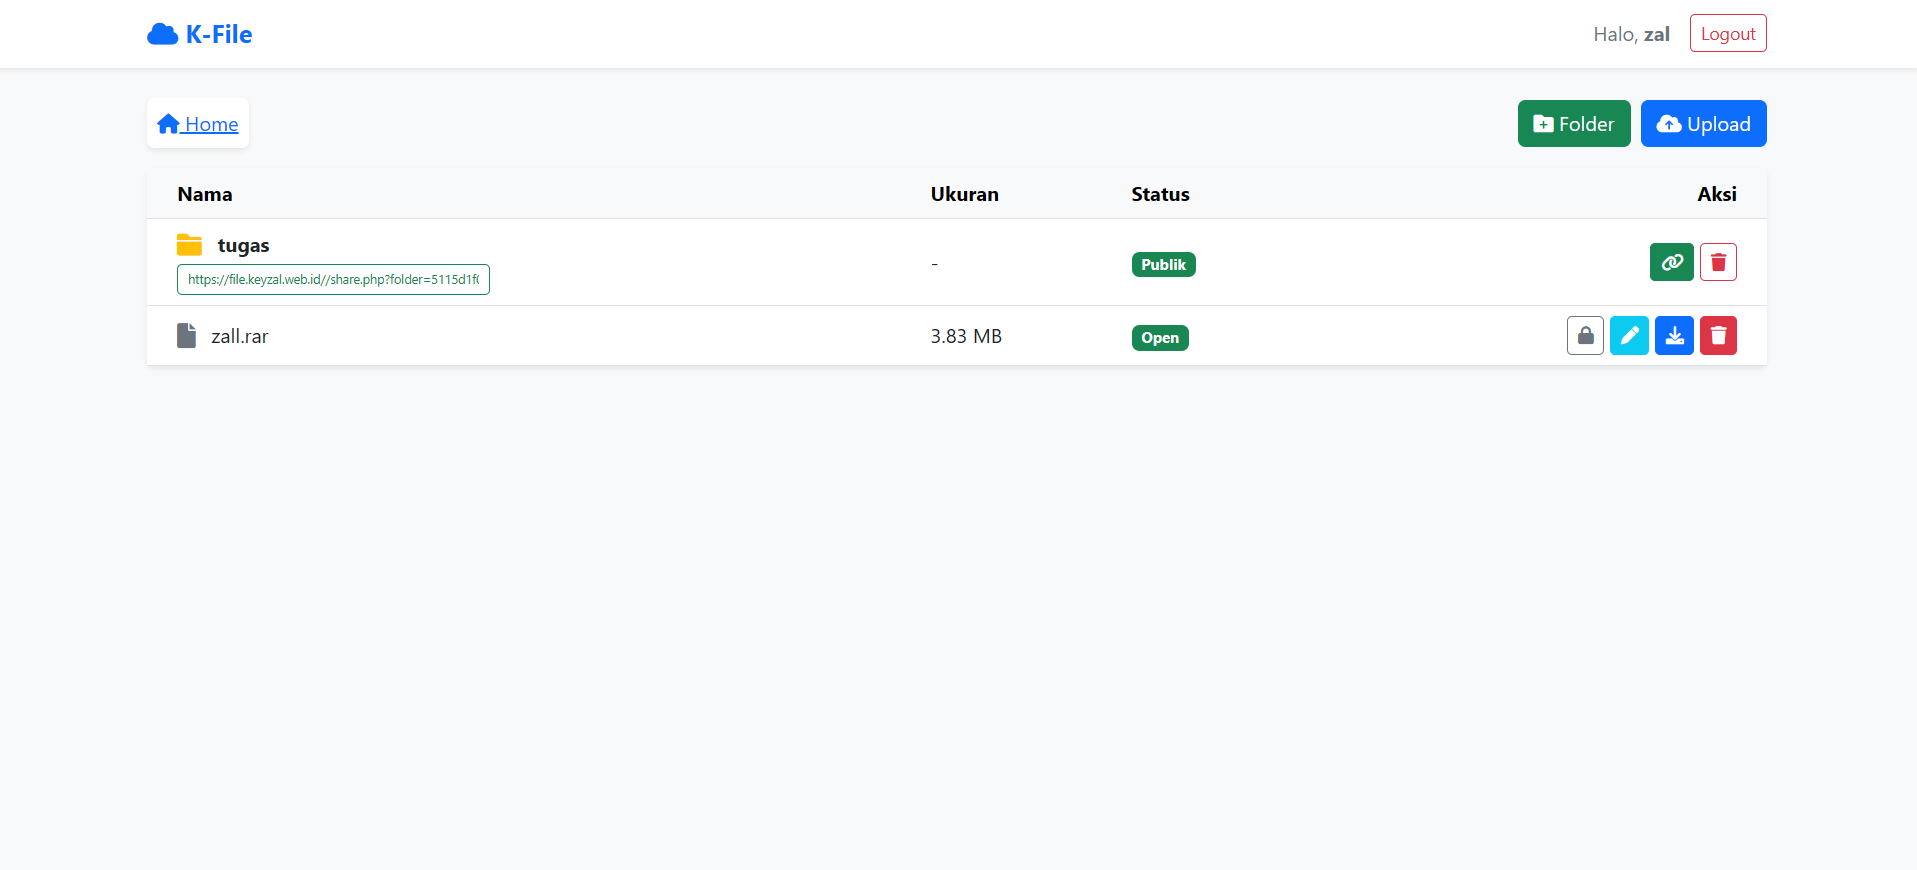The image size is (1917, 870).
Task: Delete the tugas folder
Action: (x=1718, y=263)
